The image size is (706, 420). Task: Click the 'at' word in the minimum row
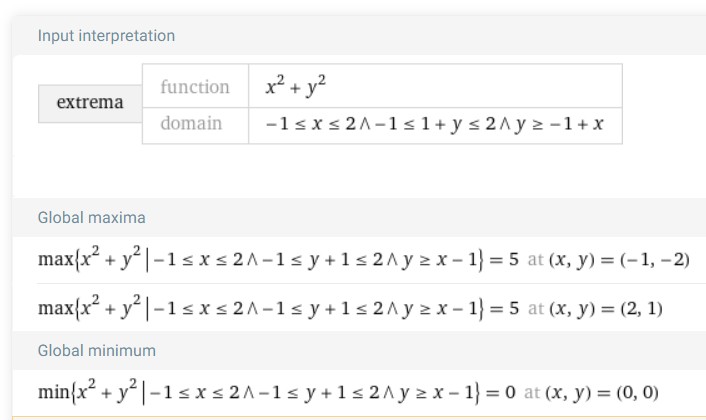[x=532, y=393]
